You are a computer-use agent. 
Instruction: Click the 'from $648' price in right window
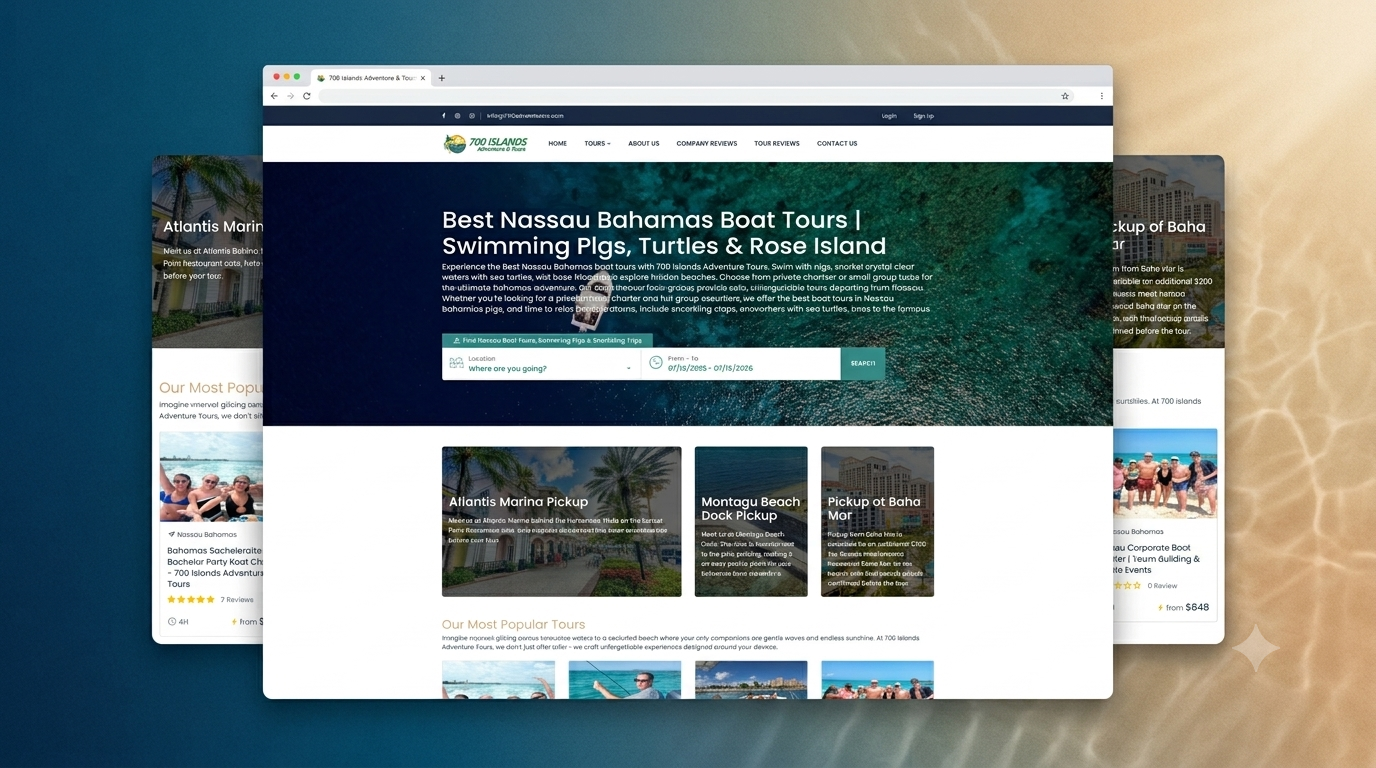1184,607
